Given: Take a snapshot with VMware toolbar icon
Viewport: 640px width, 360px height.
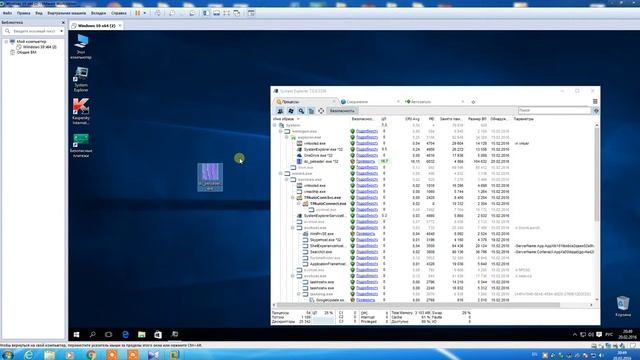Looking at the screenshot, I should click(172, 13).
